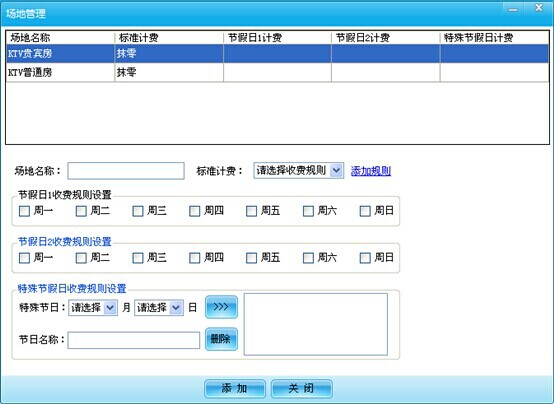Click the >>> add holiday button

click(221, 306)
